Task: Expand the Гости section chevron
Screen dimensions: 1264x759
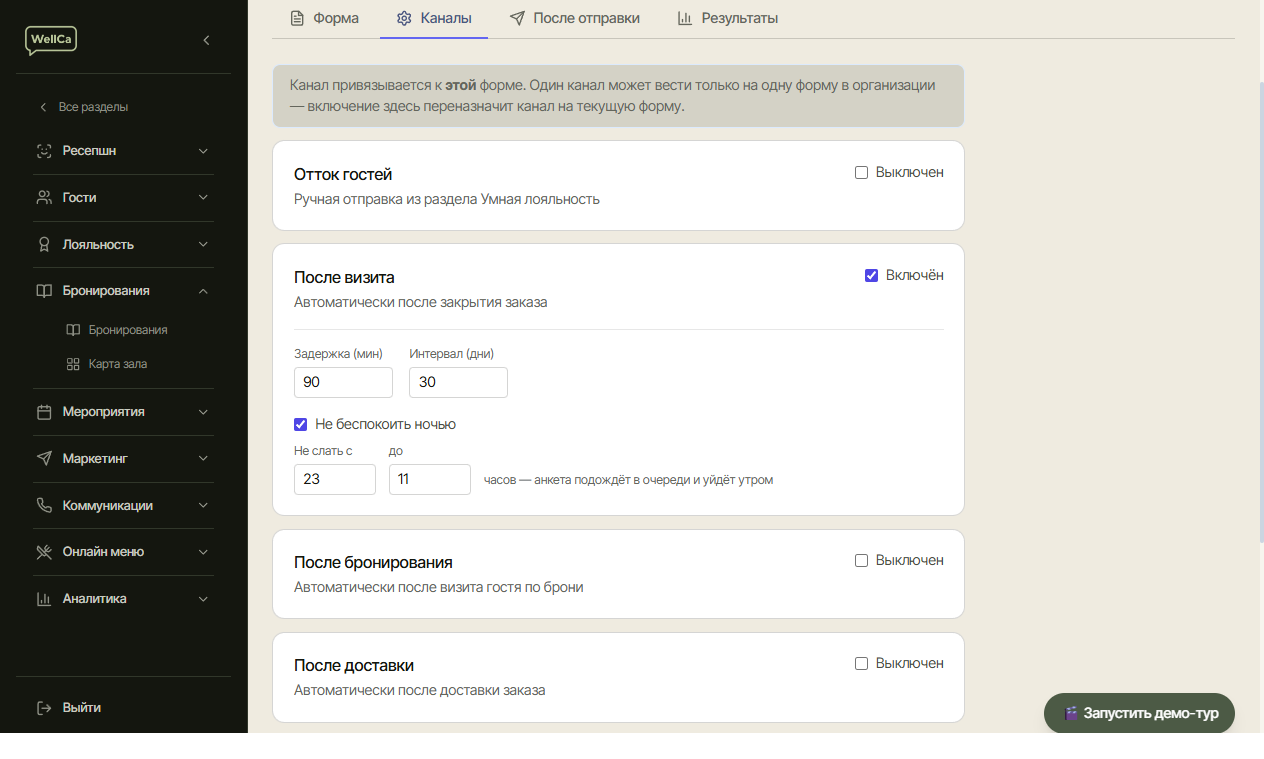Action: (203, 198)
